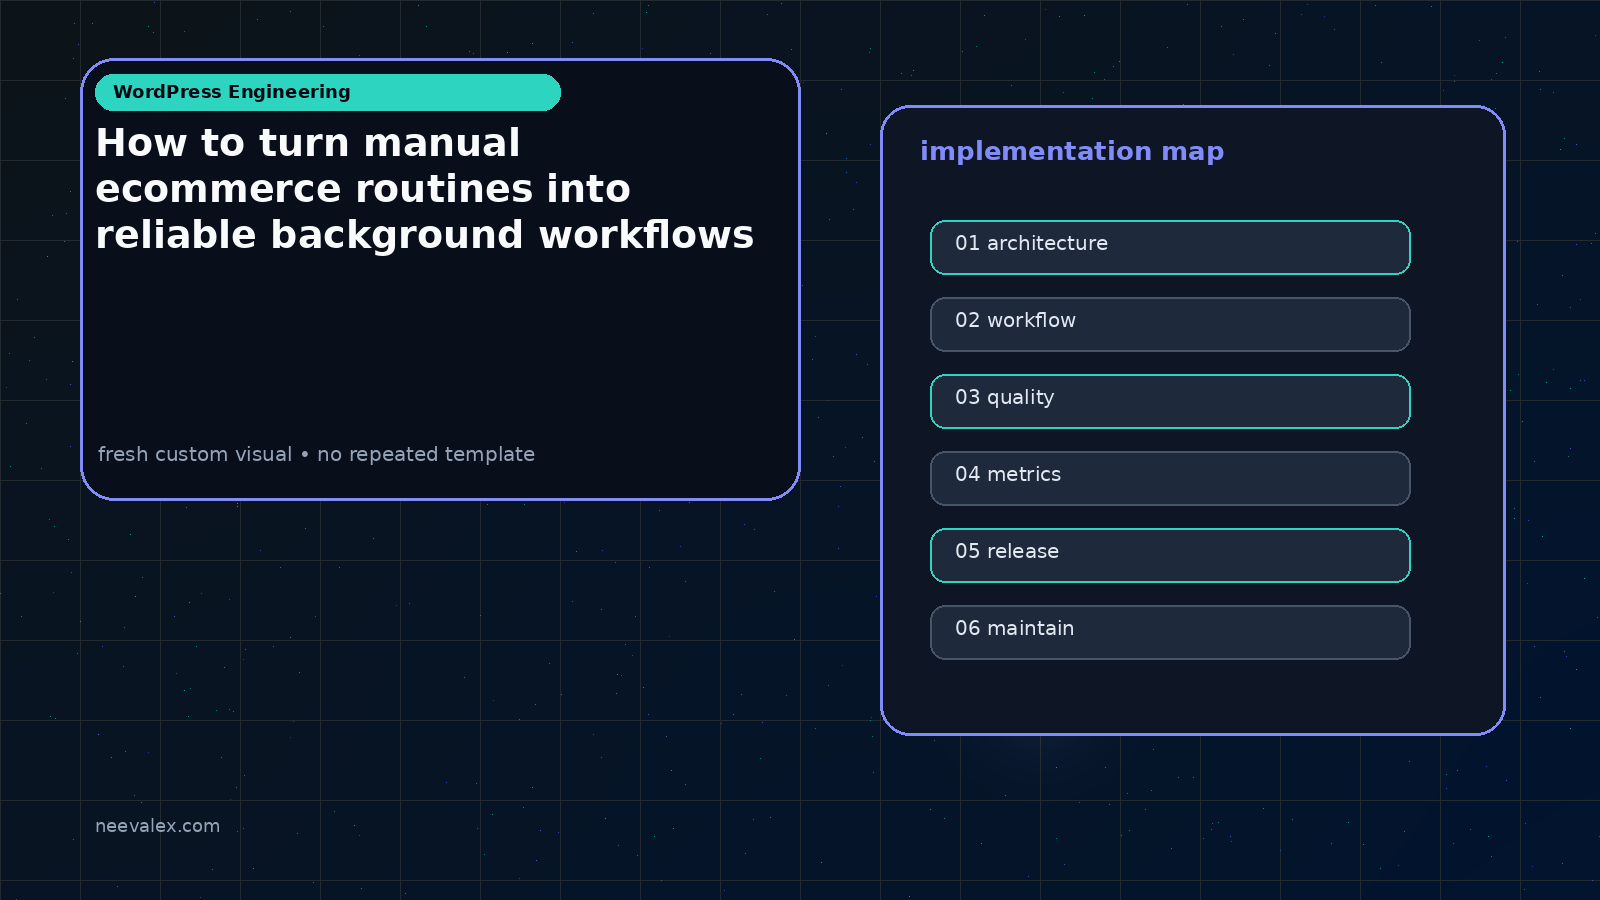Select the '06 maintain' step
The height and width of the screenshot is (900, 1600).
[x=1170, y=632]
